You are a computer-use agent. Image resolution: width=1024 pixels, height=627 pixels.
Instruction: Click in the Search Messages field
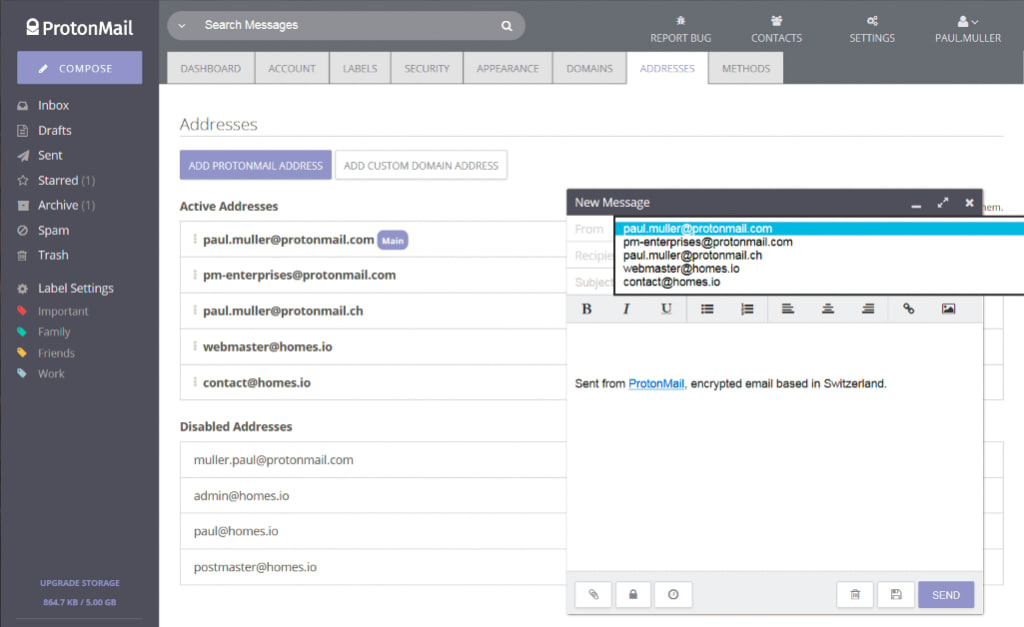(346, 25)
